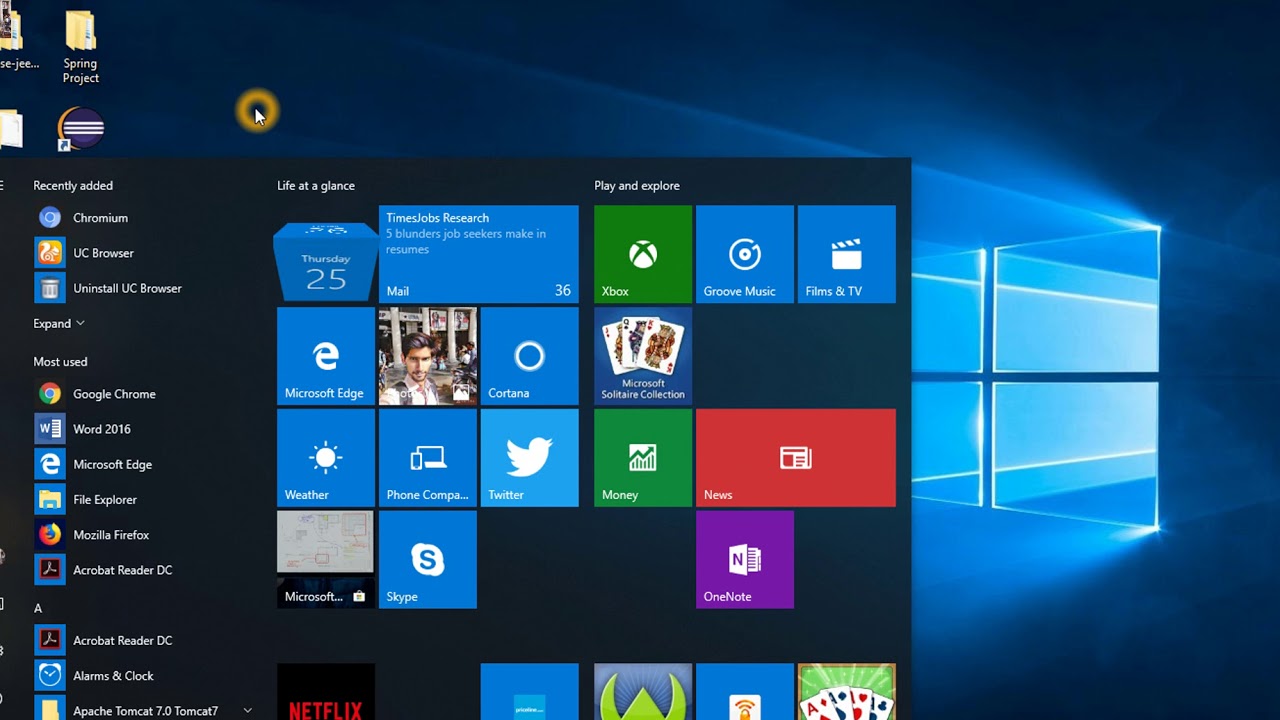The image size is (1280, 720).
Task: Open the Spring Project desktop folder
Action: (80, 47)
